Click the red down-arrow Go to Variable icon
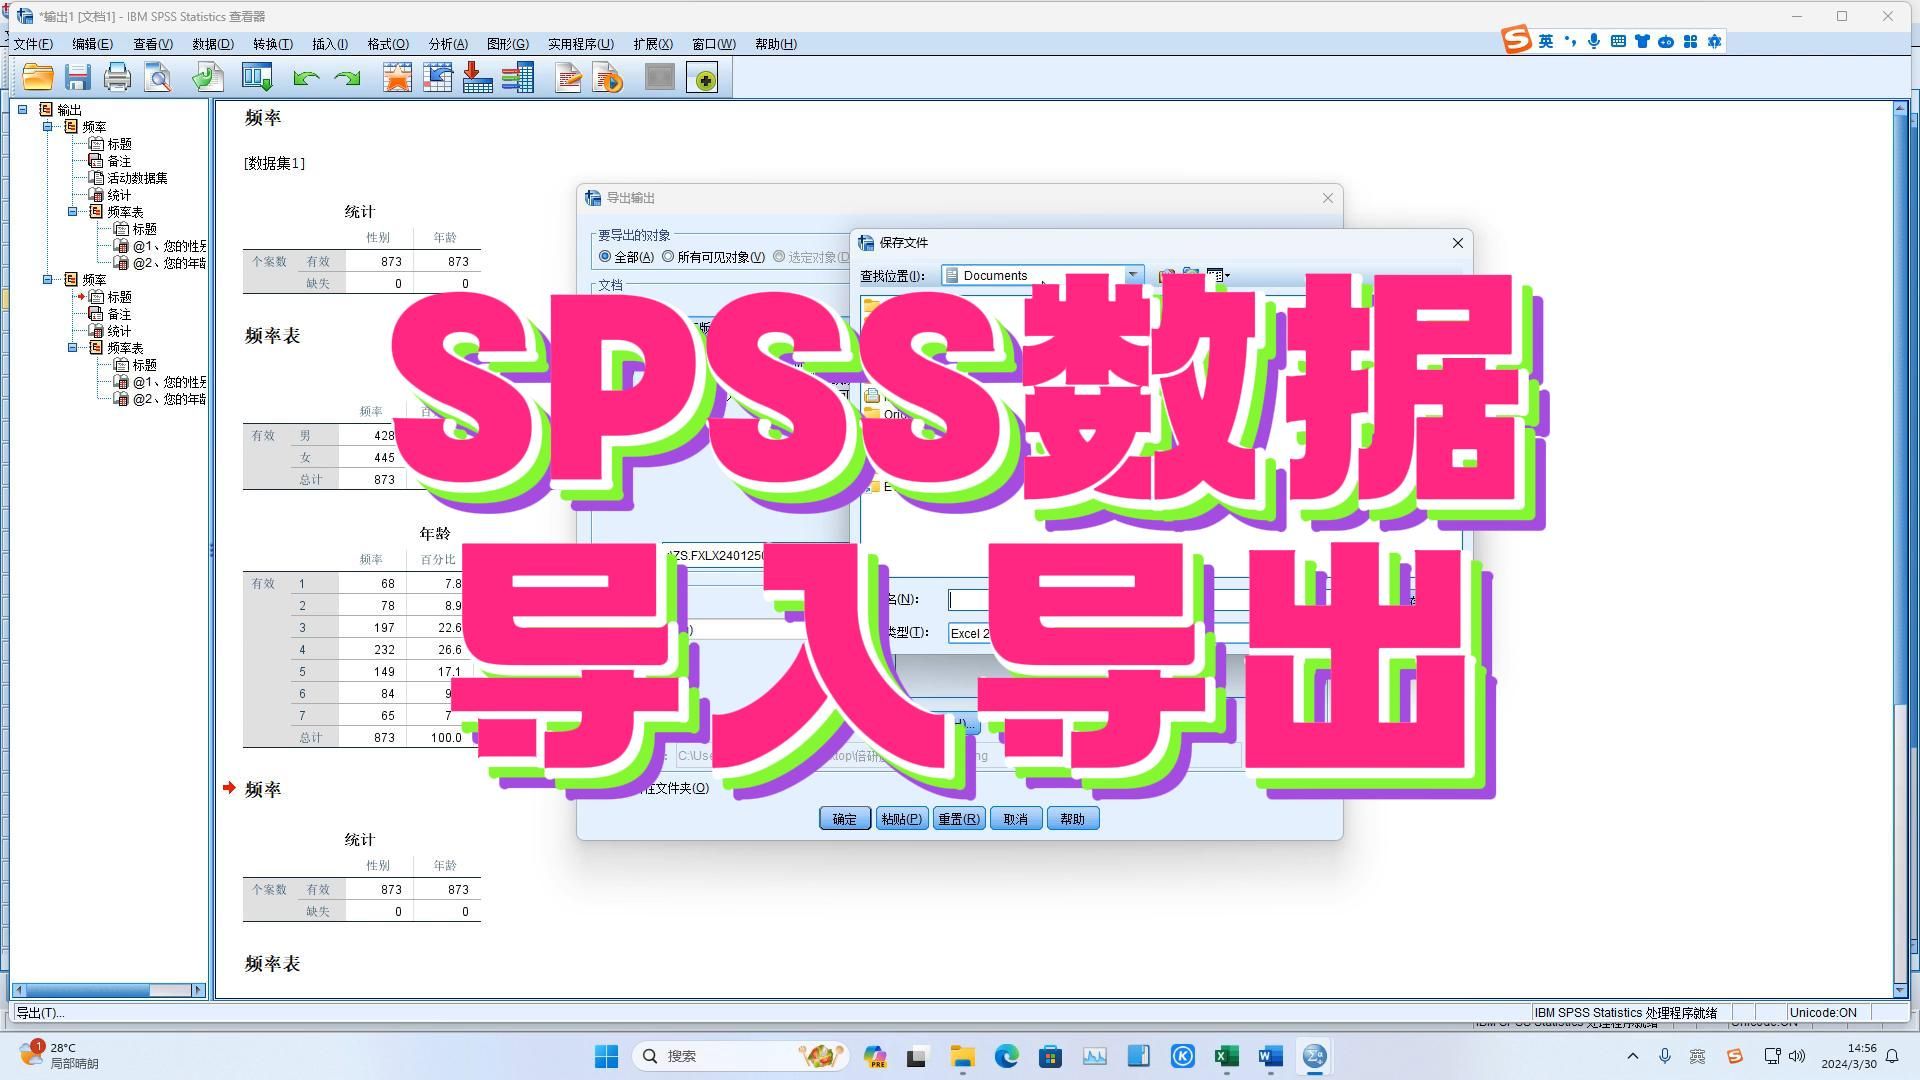 [x=477, y=77]
